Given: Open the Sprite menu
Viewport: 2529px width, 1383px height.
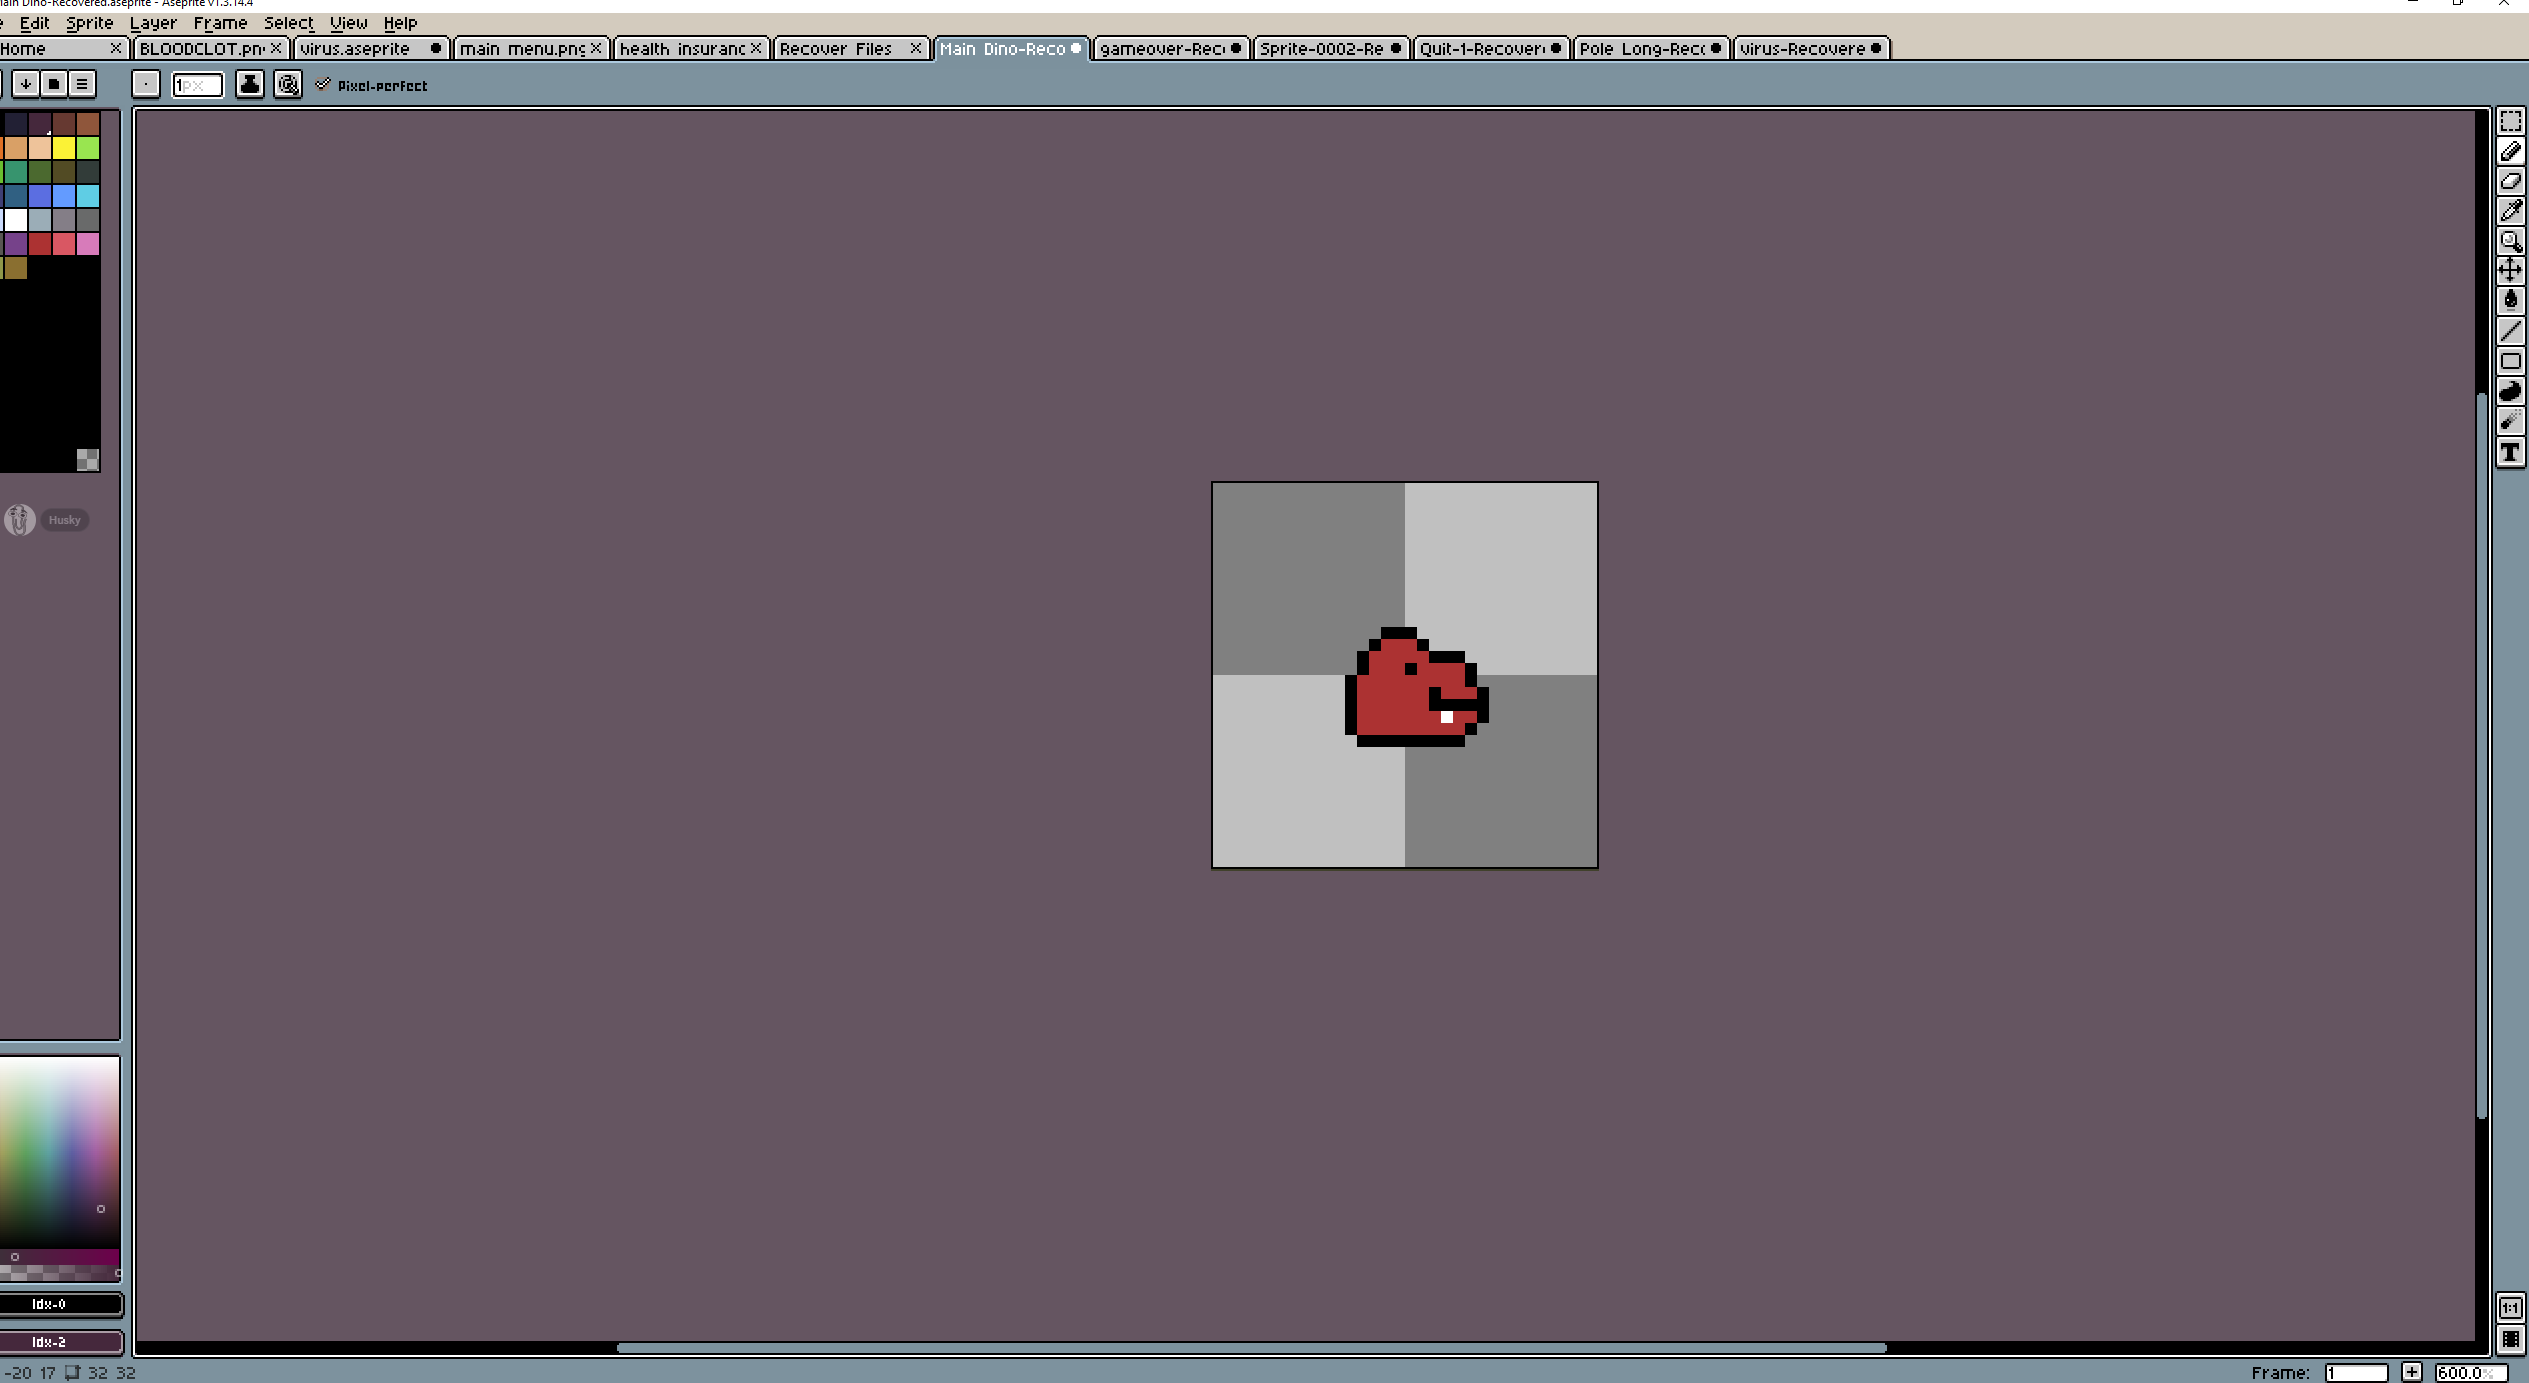Looking at the screenshot, I should tap(89, 23).
